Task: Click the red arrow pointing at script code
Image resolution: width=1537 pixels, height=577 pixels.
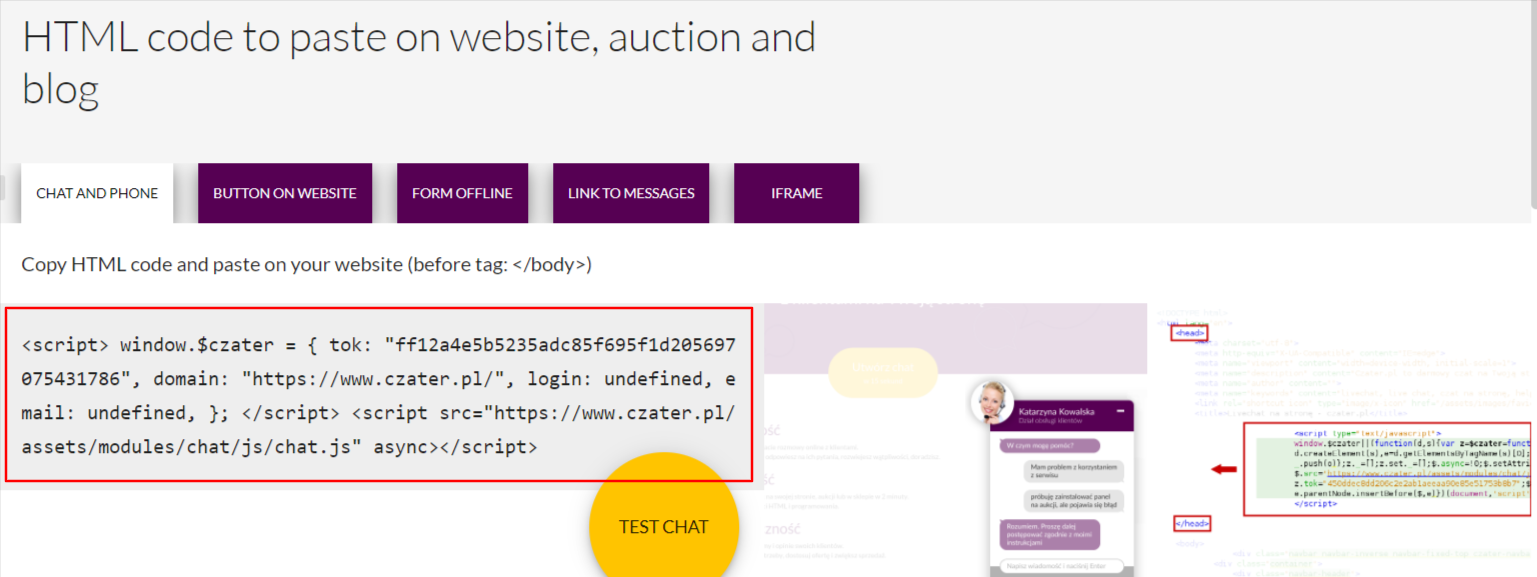Action: 1222,468
